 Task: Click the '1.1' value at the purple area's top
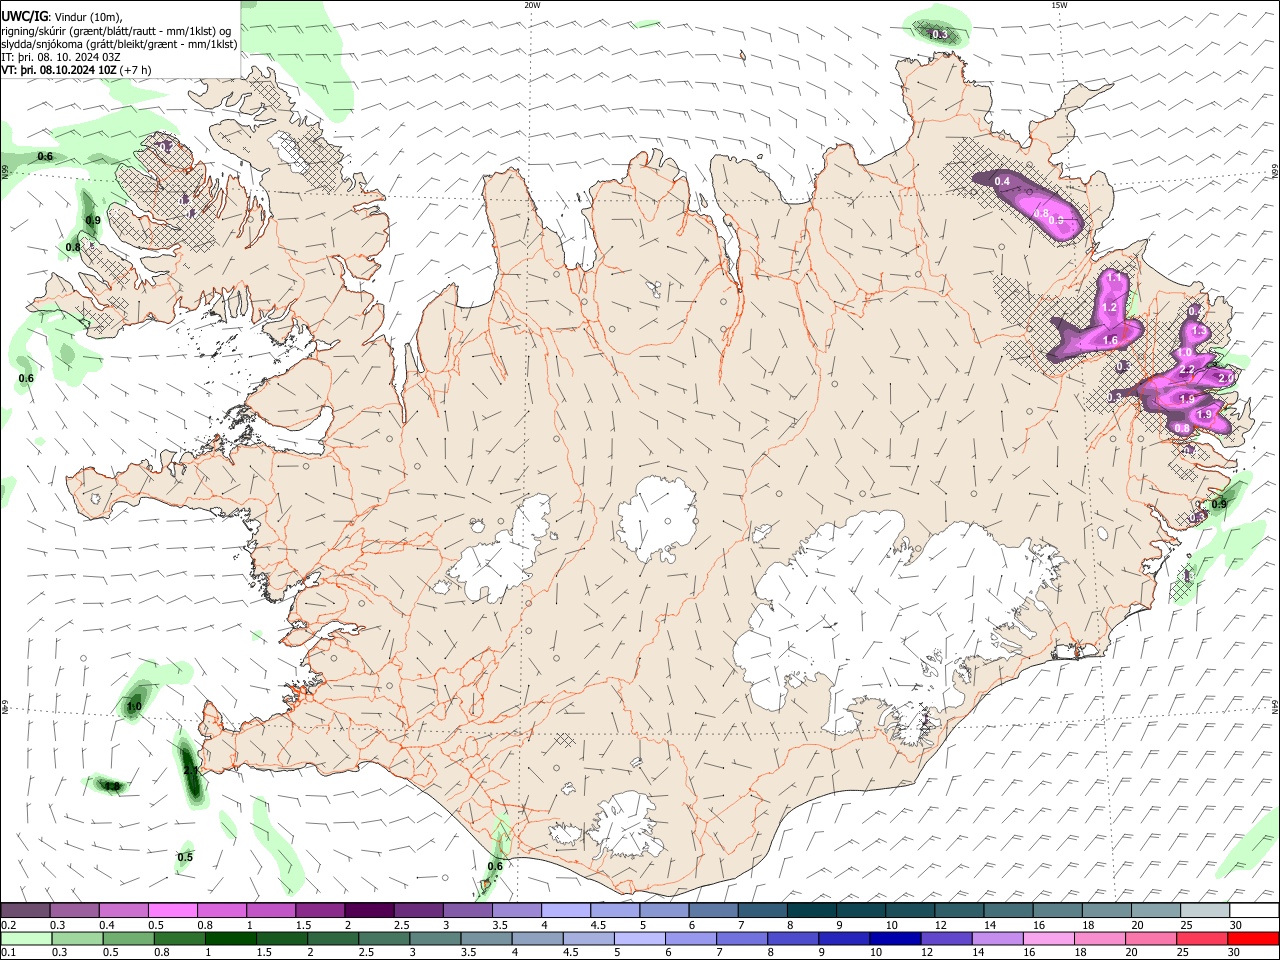1113,277
